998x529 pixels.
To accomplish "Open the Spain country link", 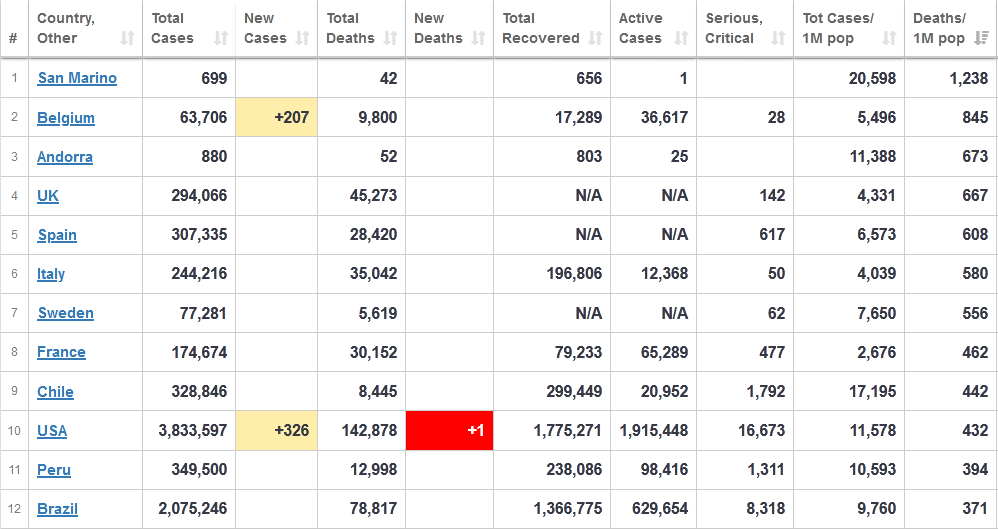I will pyautogui.click(x=57, y=235).
